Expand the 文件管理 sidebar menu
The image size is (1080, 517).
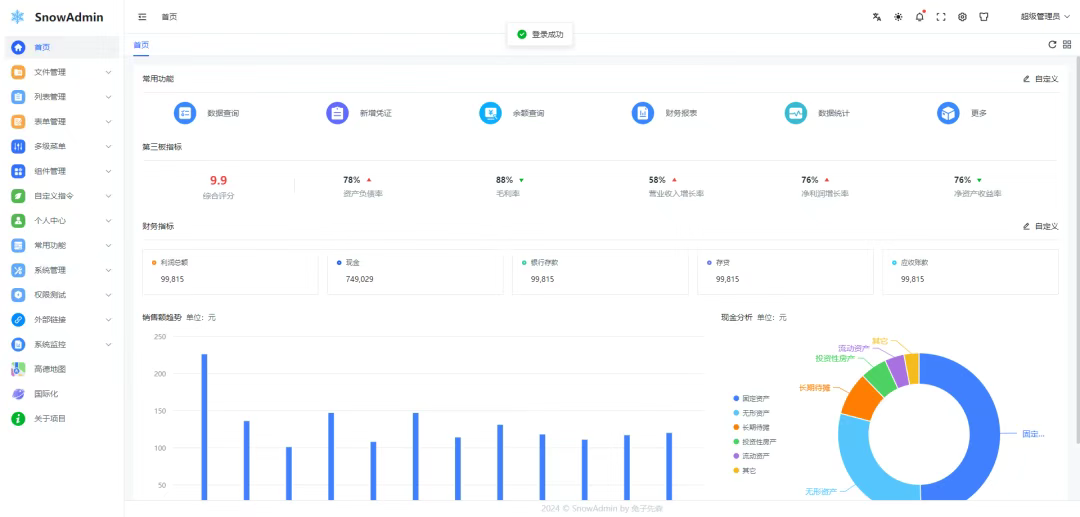62,72
